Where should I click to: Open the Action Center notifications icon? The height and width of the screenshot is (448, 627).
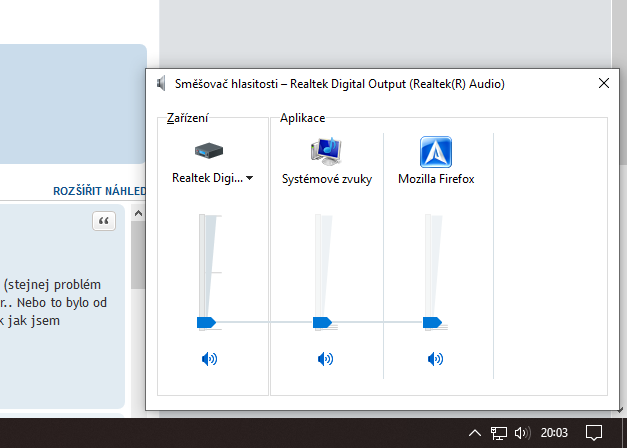click(x=594, y=432)
